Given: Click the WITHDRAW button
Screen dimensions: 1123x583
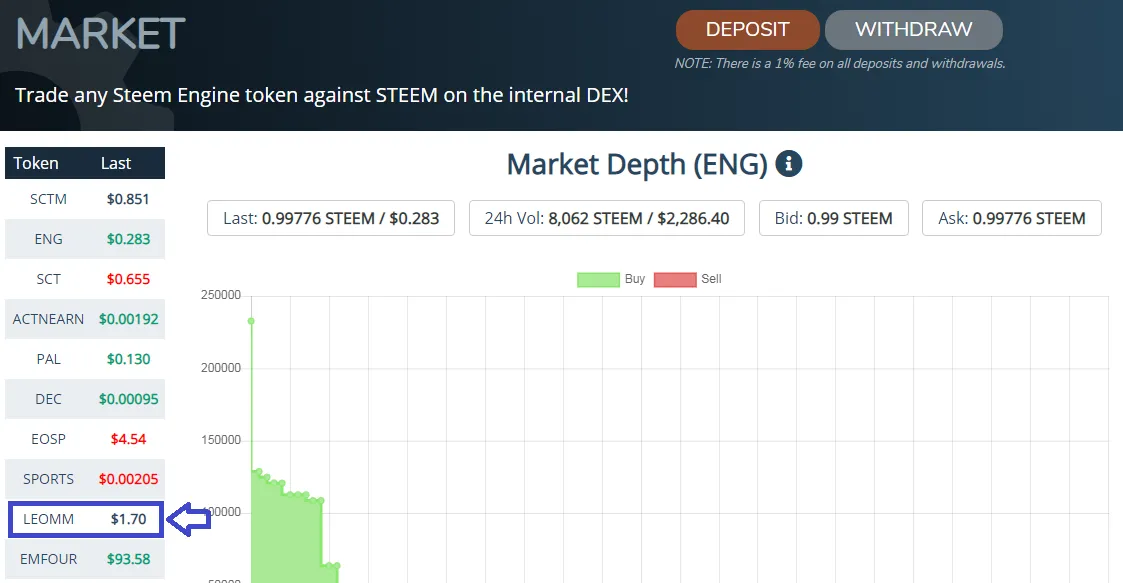Looking at the screenshot, I should point(913,29).
